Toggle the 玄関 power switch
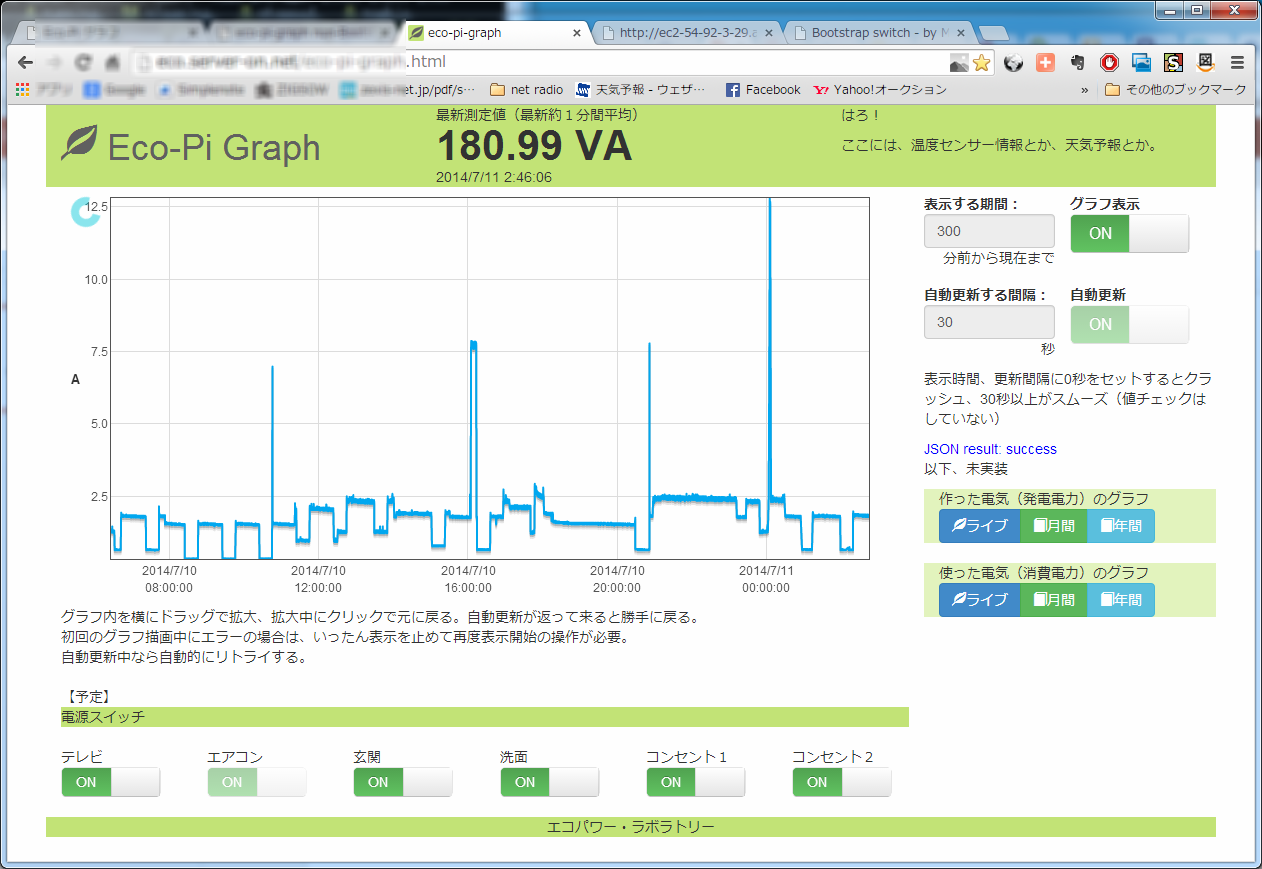This screenshot has width=1262, height=869. (402, 782)
